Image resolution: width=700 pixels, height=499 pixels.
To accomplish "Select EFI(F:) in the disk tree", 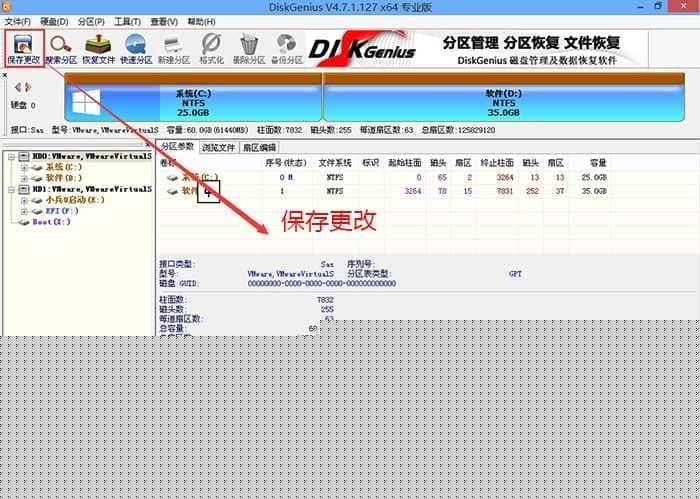I will coord(62,211).
